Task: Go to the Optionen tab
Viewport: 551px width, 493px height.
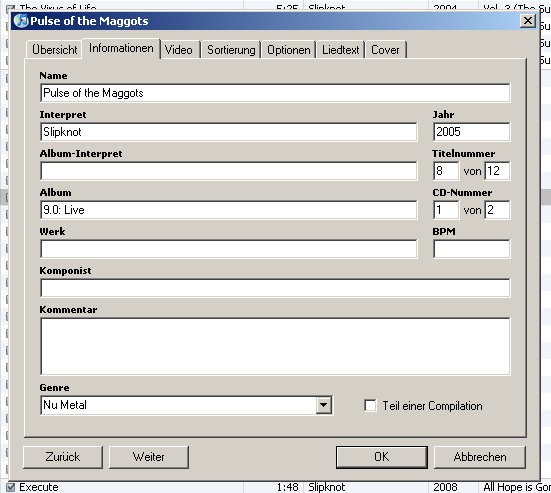Action: (x=289, y=50)
